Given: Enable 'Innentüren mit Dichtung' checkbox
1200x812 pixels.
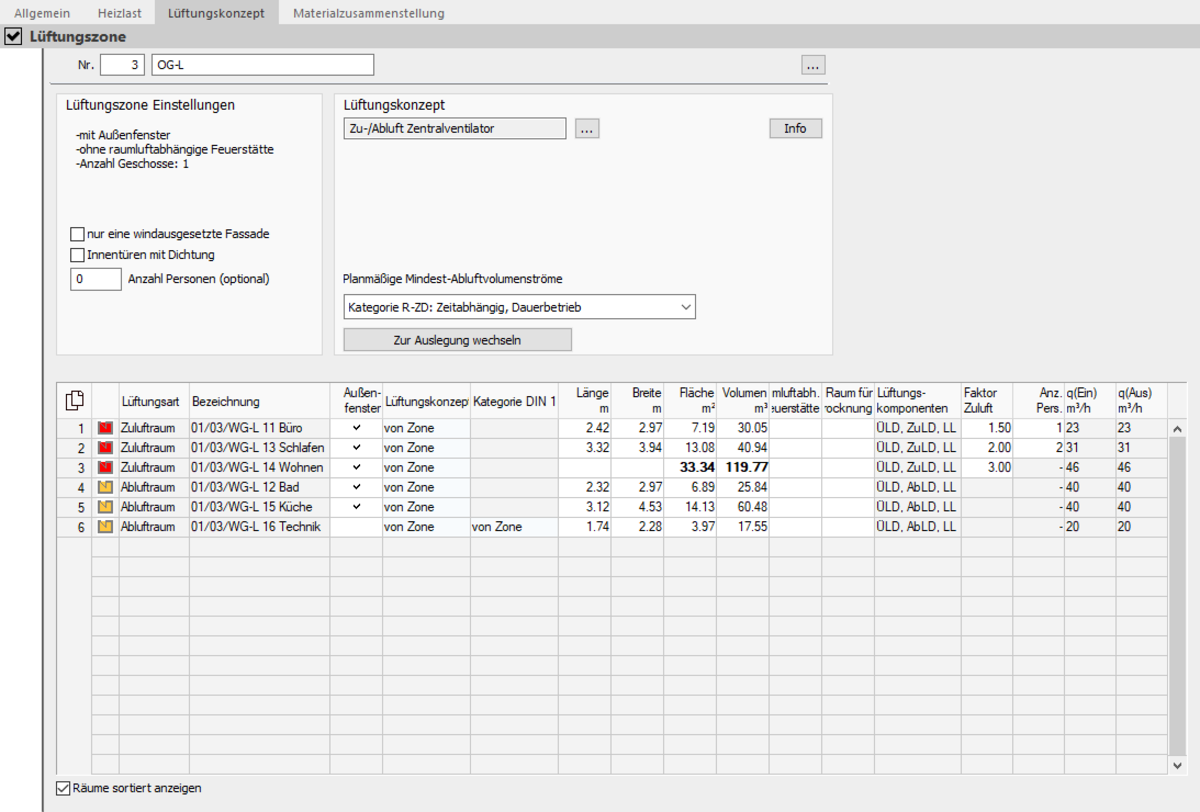Looking at the screenshot, I should 77,255.
